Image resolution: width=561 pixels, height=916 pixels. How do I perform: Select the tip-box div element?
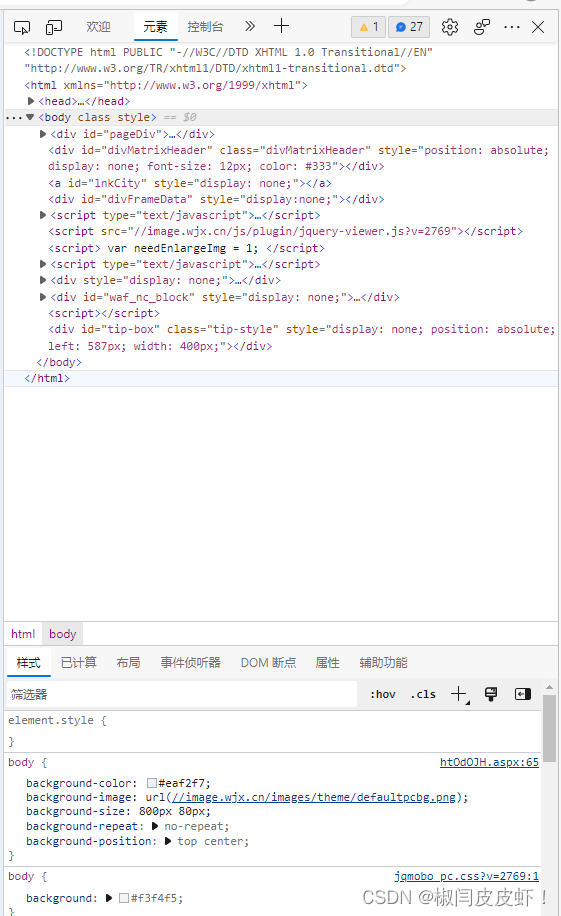coord(302,338)
